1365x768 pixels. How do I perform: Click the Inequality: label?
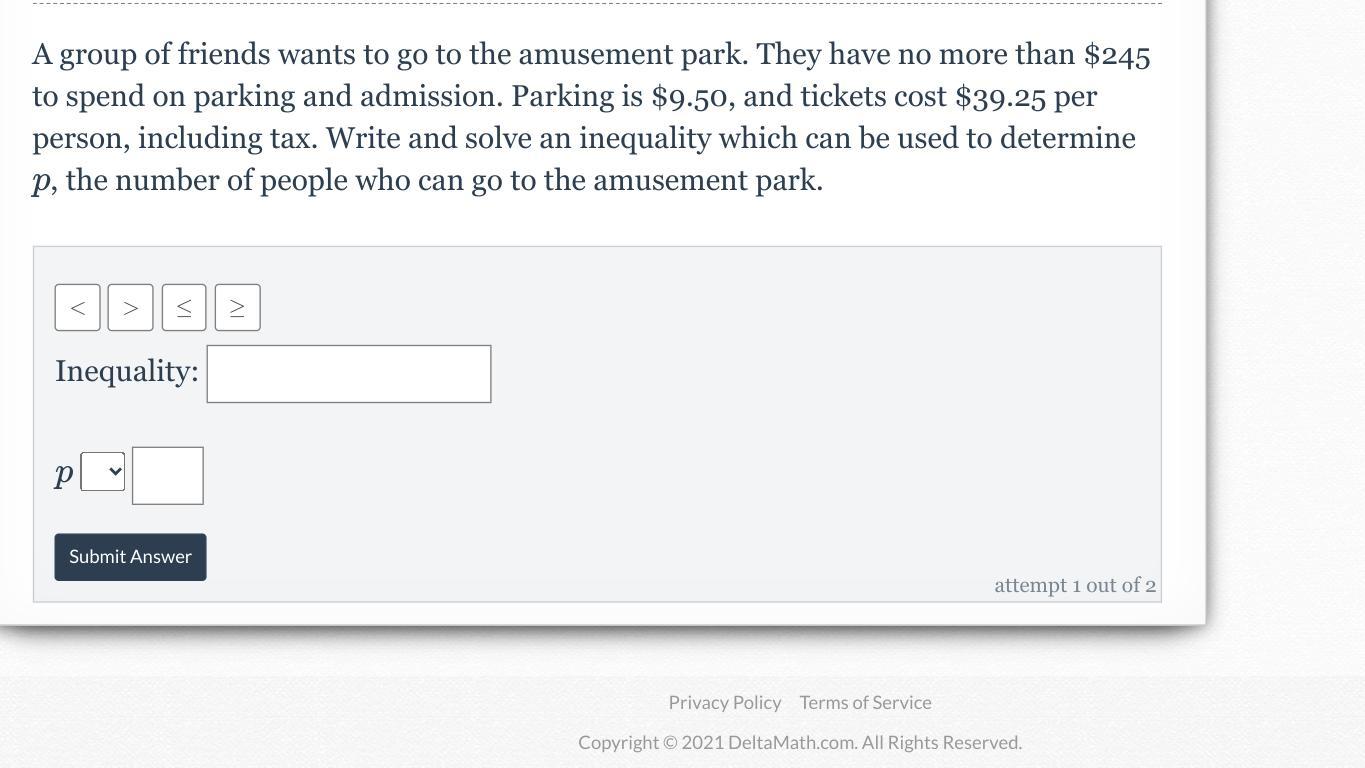pos(127,372)
